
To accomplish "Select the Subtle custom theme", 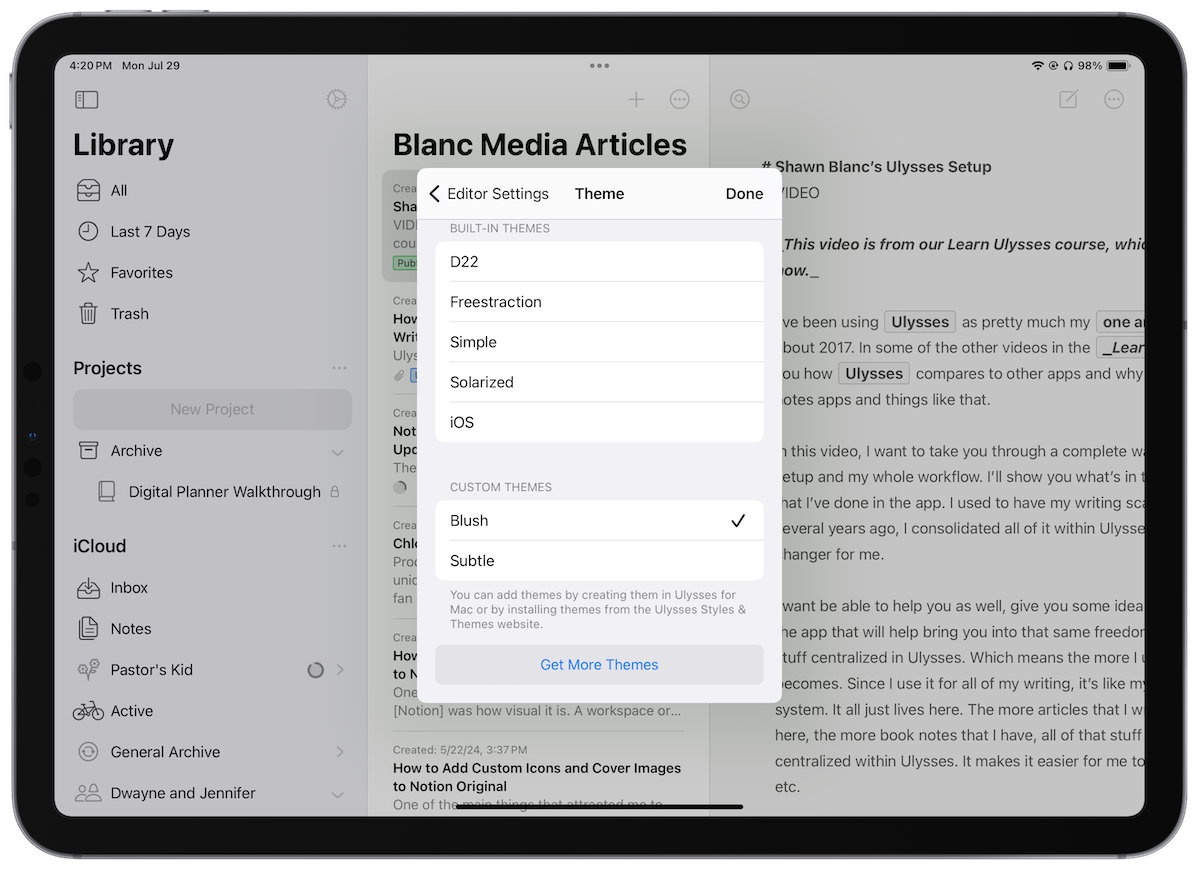I will [598, 561].
